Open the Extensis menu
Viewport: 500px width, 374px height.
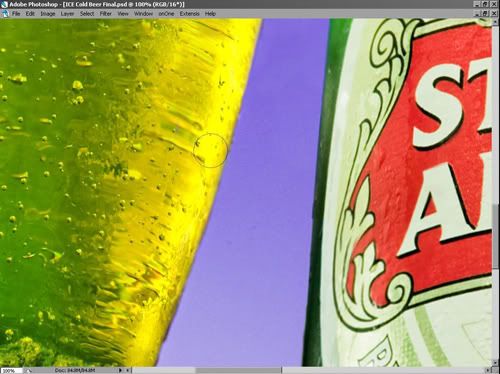click(x=189, y=14)
